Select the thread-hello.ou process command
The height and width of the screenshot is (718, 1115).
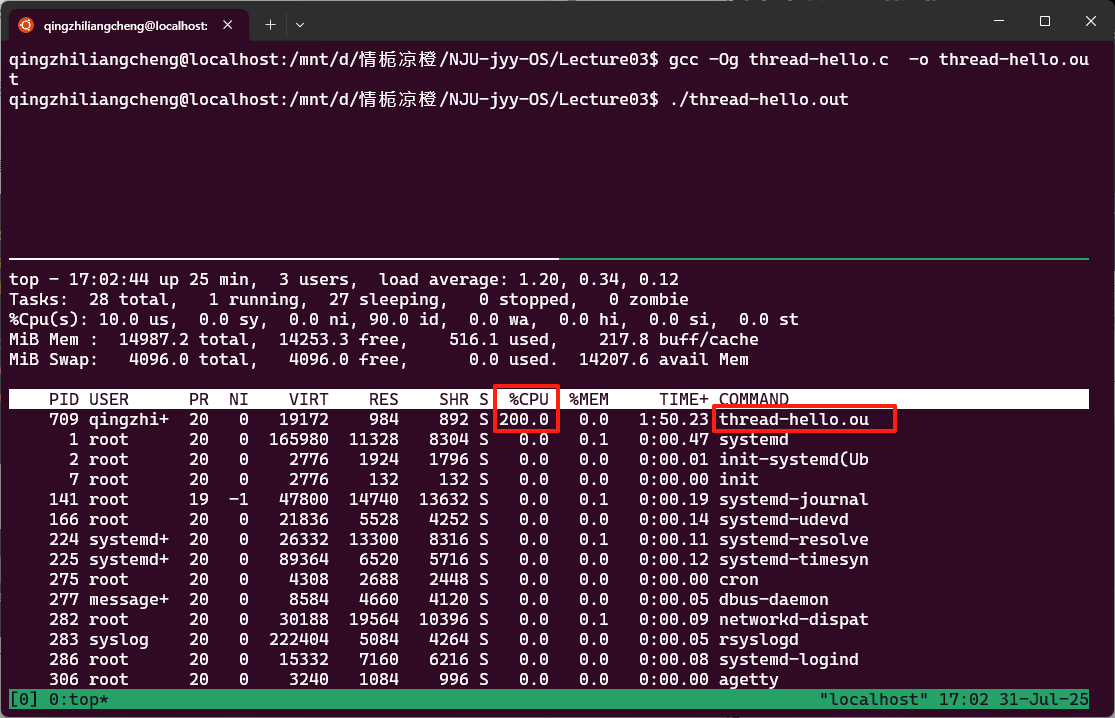coord(794,419)
